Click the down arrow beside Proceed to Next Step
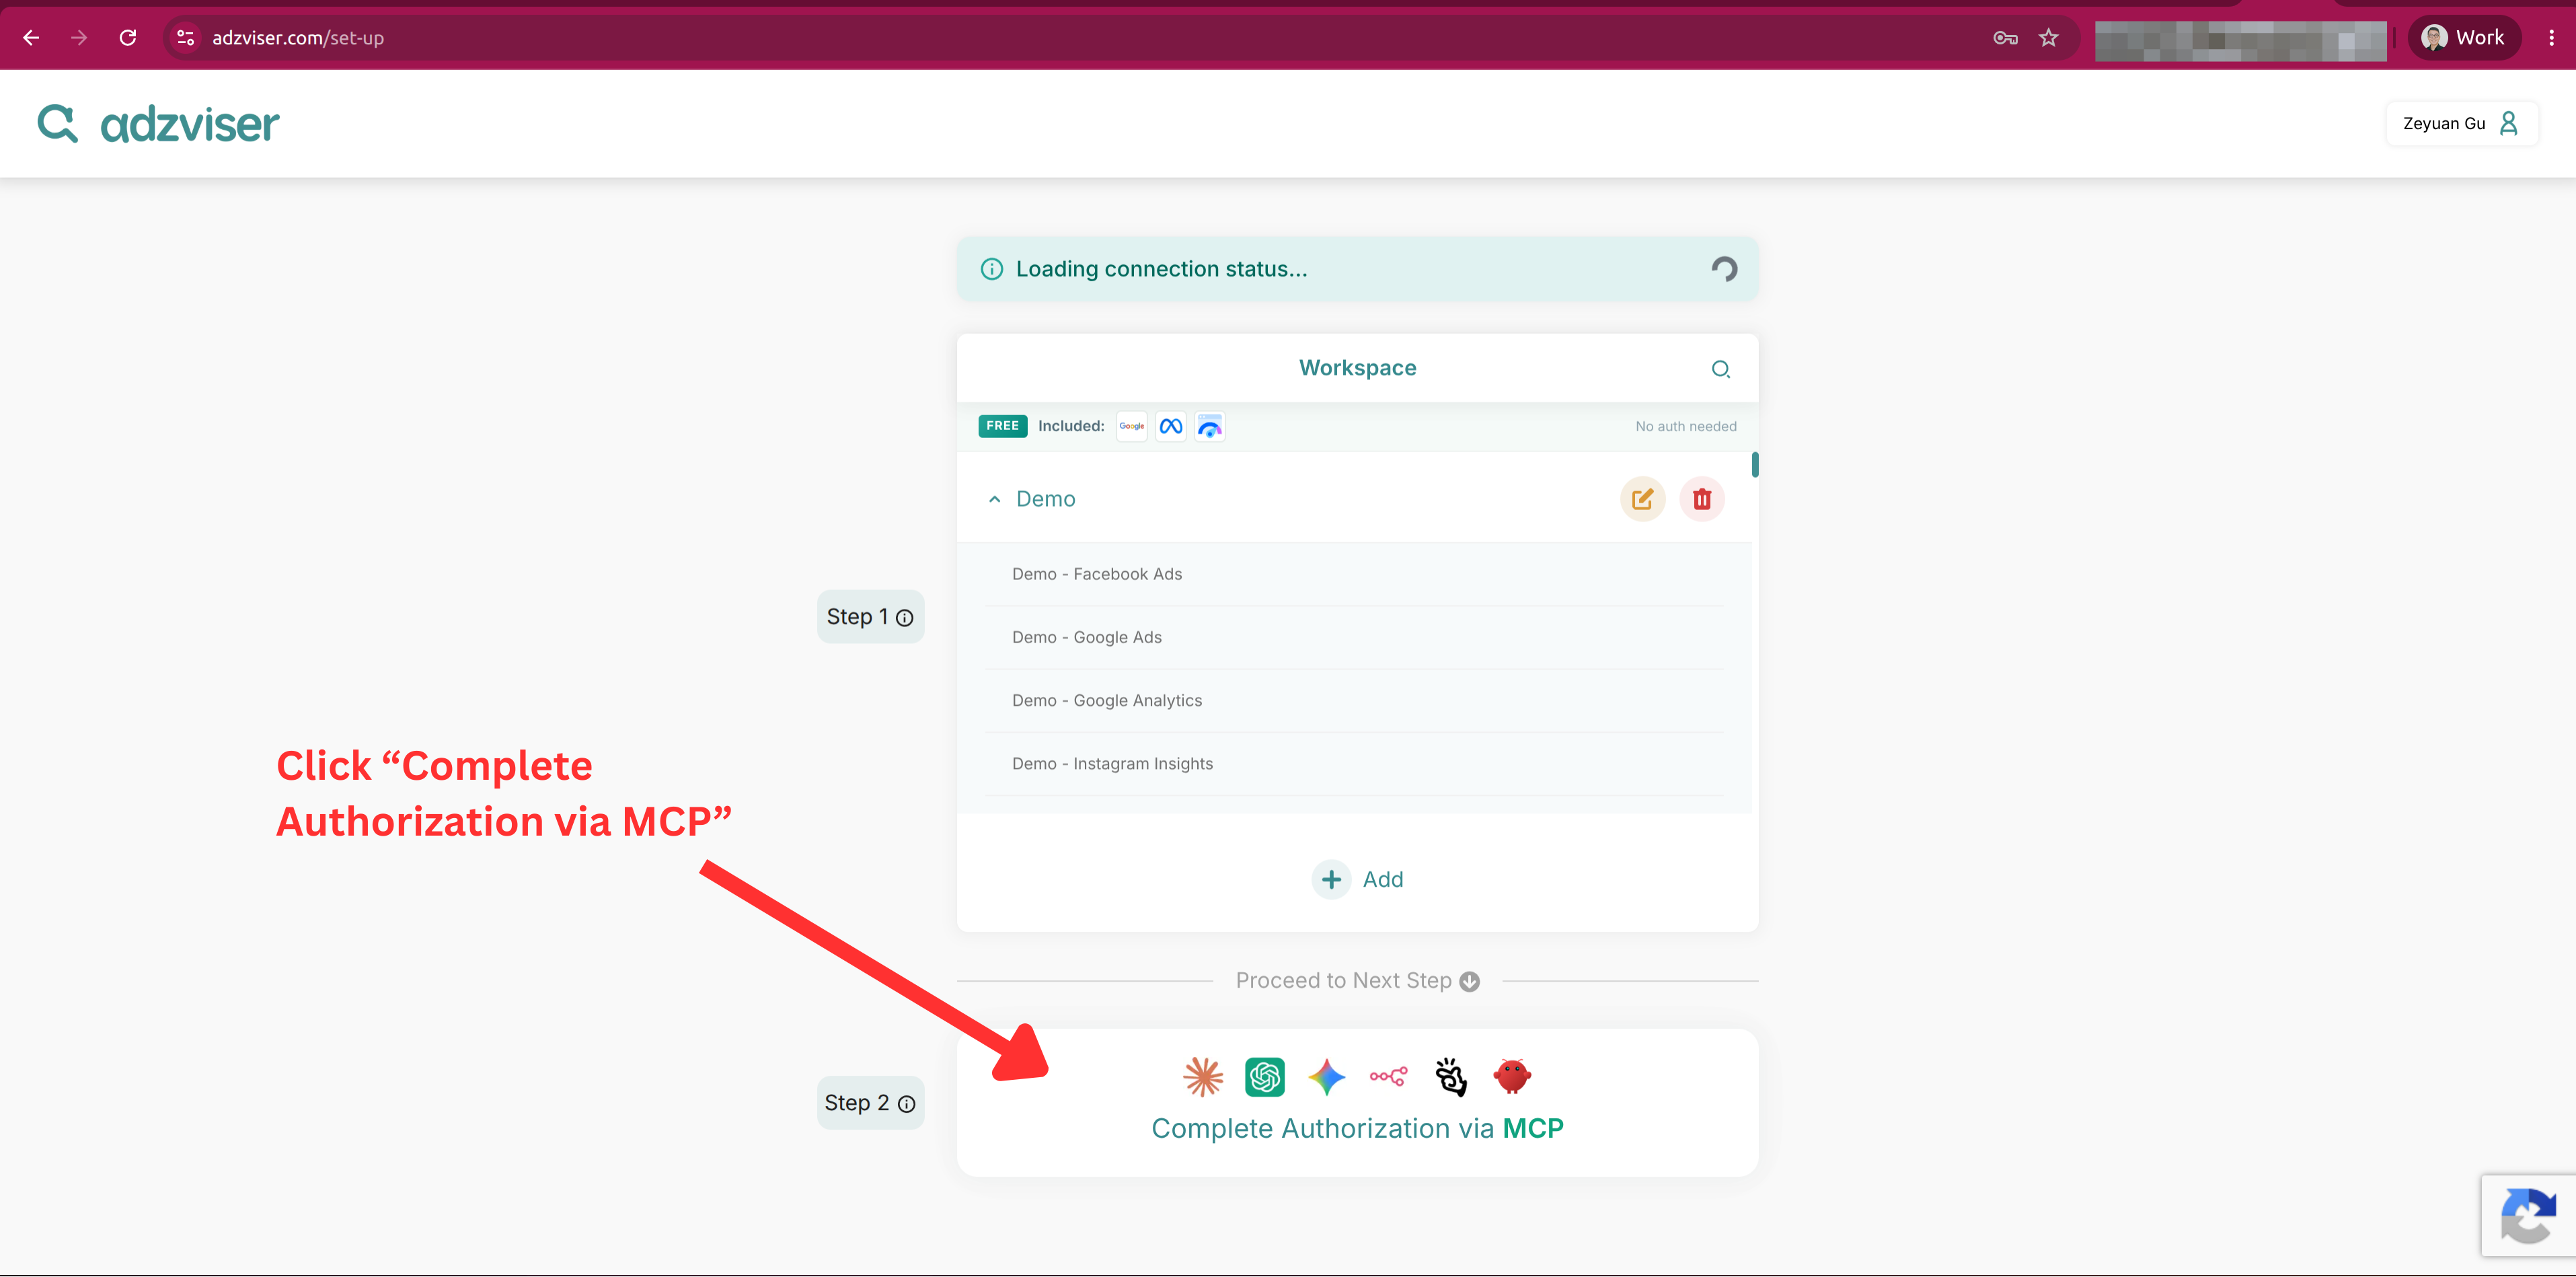 pos(1469,982)
